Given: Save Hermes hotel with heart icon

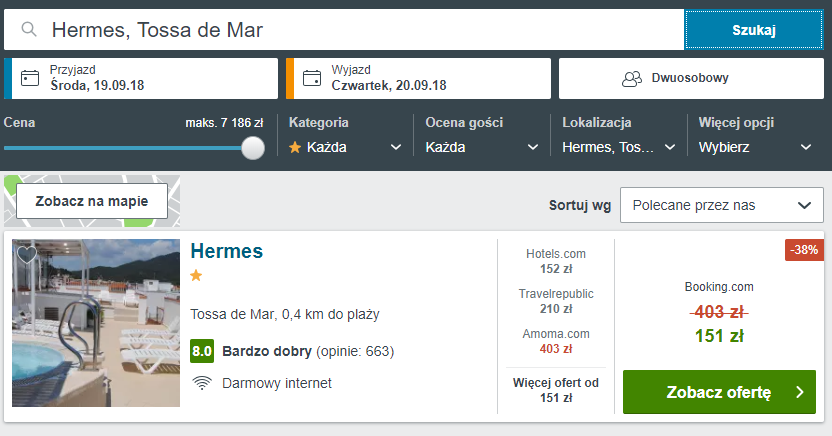Looking at the screenshot, I should click(x=27, y=255).
